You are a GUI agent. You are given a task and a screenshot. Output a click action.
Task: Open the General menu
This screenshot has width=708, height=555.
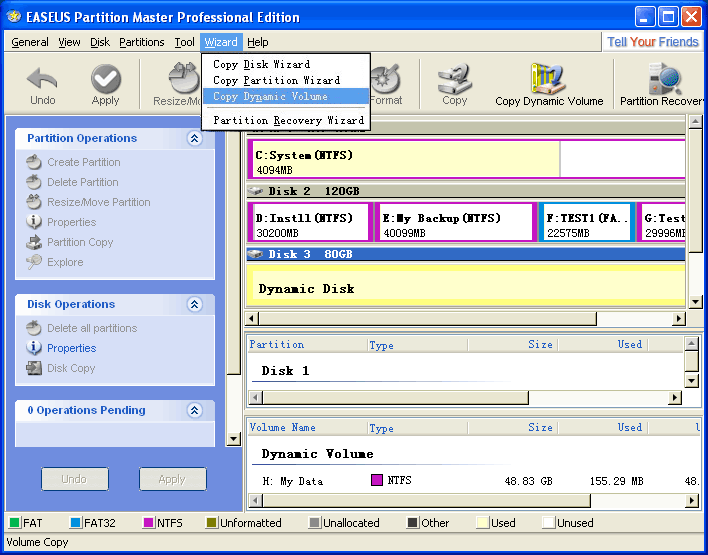tap(30, 42)
